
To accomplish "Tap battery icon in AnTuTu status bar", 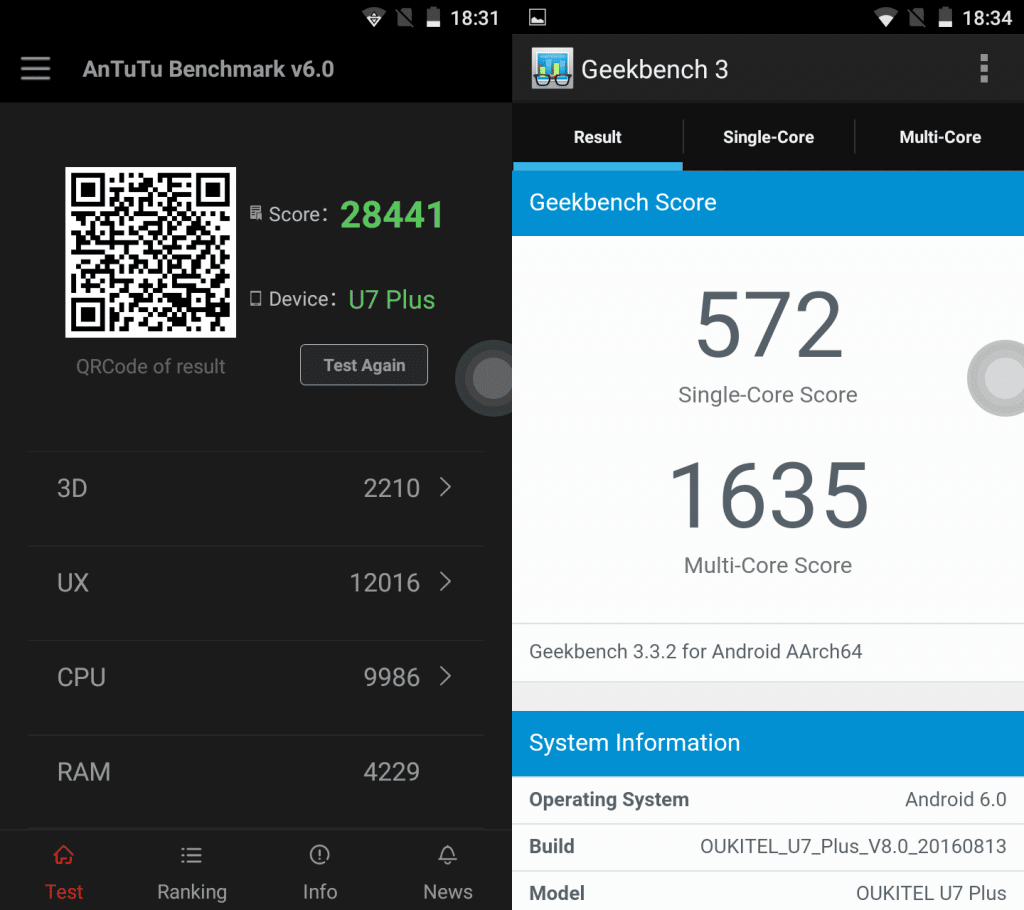I will (x=433, y=18).
